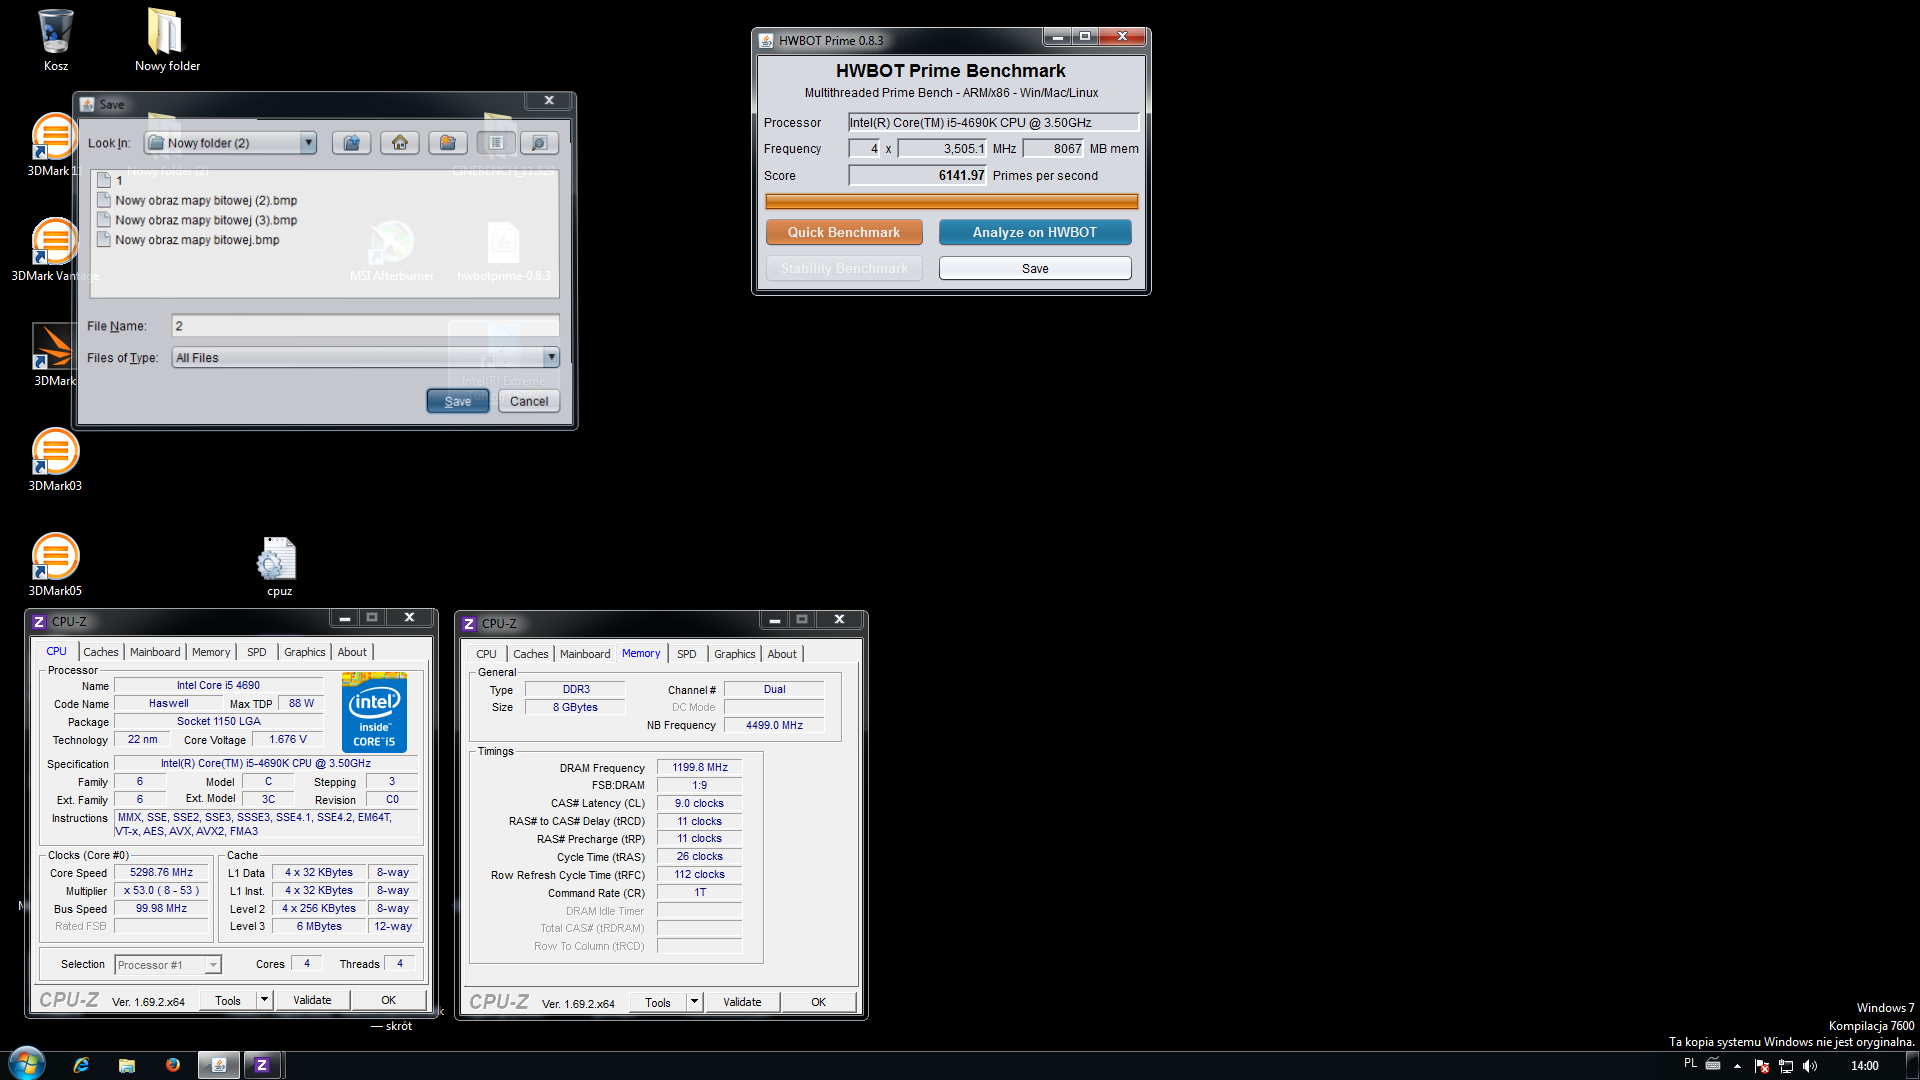This screenshot has height=1080, width=1920.
Task: Click the Score value field 6141.97
Action: (x=917, y=175)
